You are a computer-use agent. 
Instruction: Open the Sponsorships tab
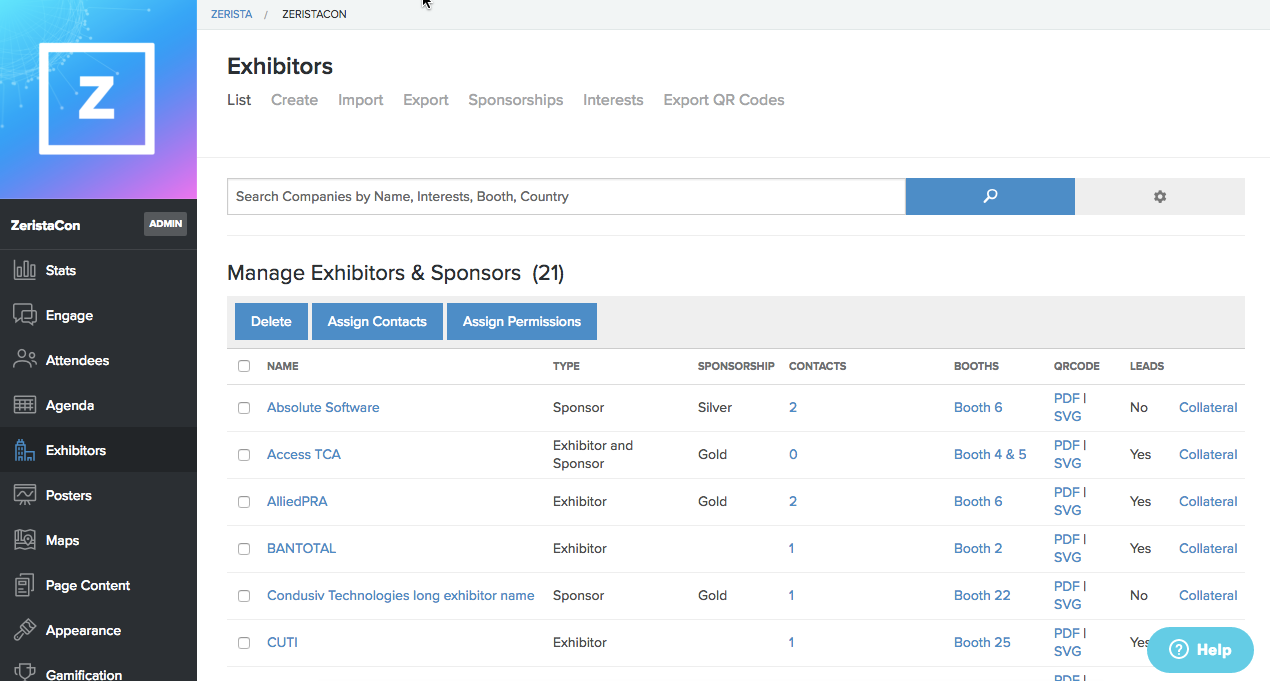pos(515,100)
